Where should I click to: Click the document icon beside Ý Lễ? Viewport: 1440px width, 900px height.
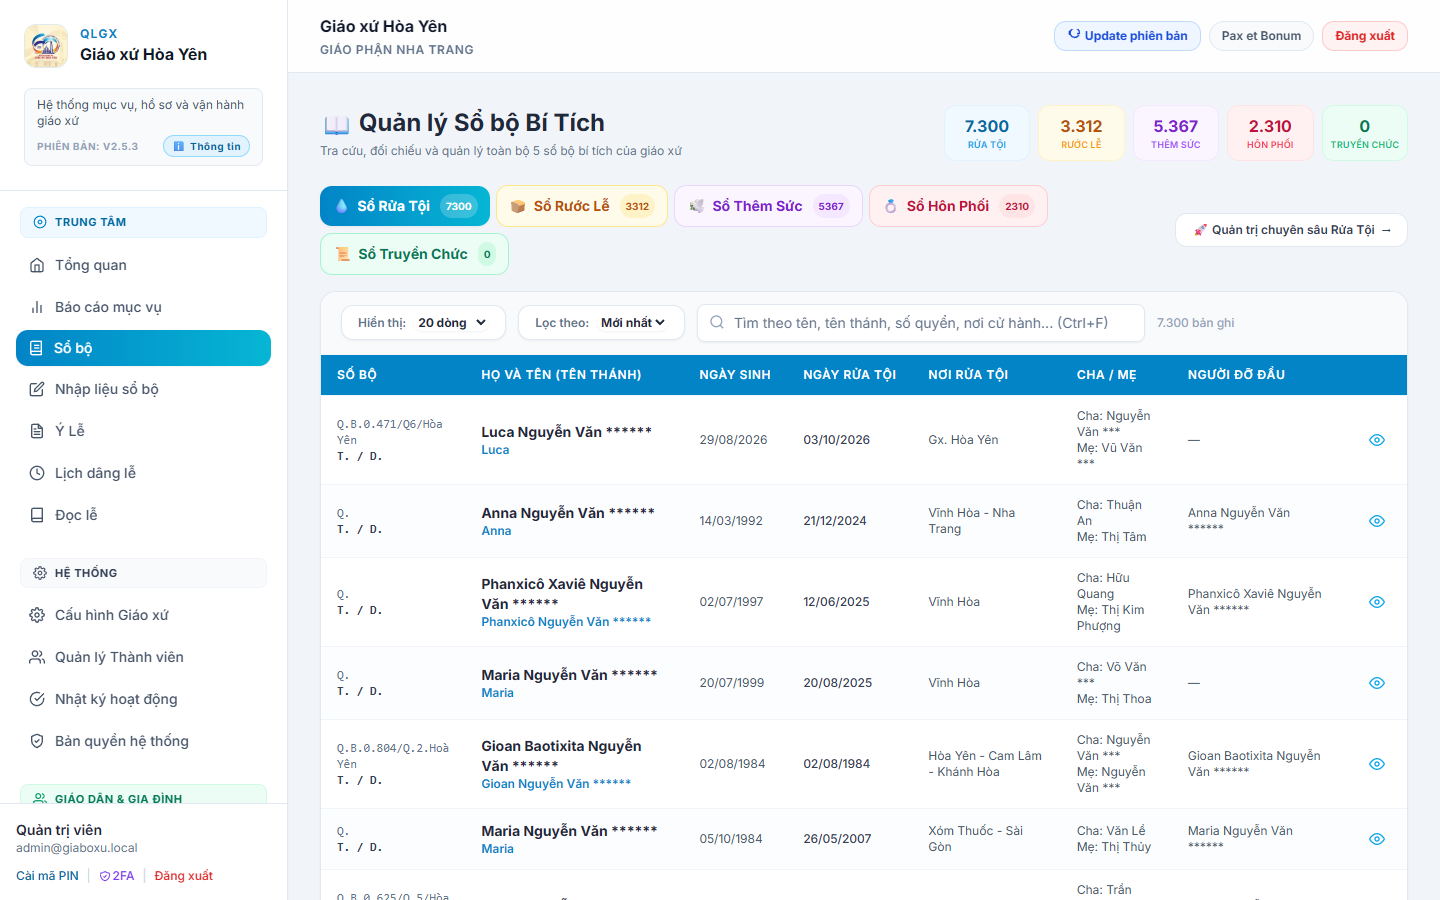point(37,431)
